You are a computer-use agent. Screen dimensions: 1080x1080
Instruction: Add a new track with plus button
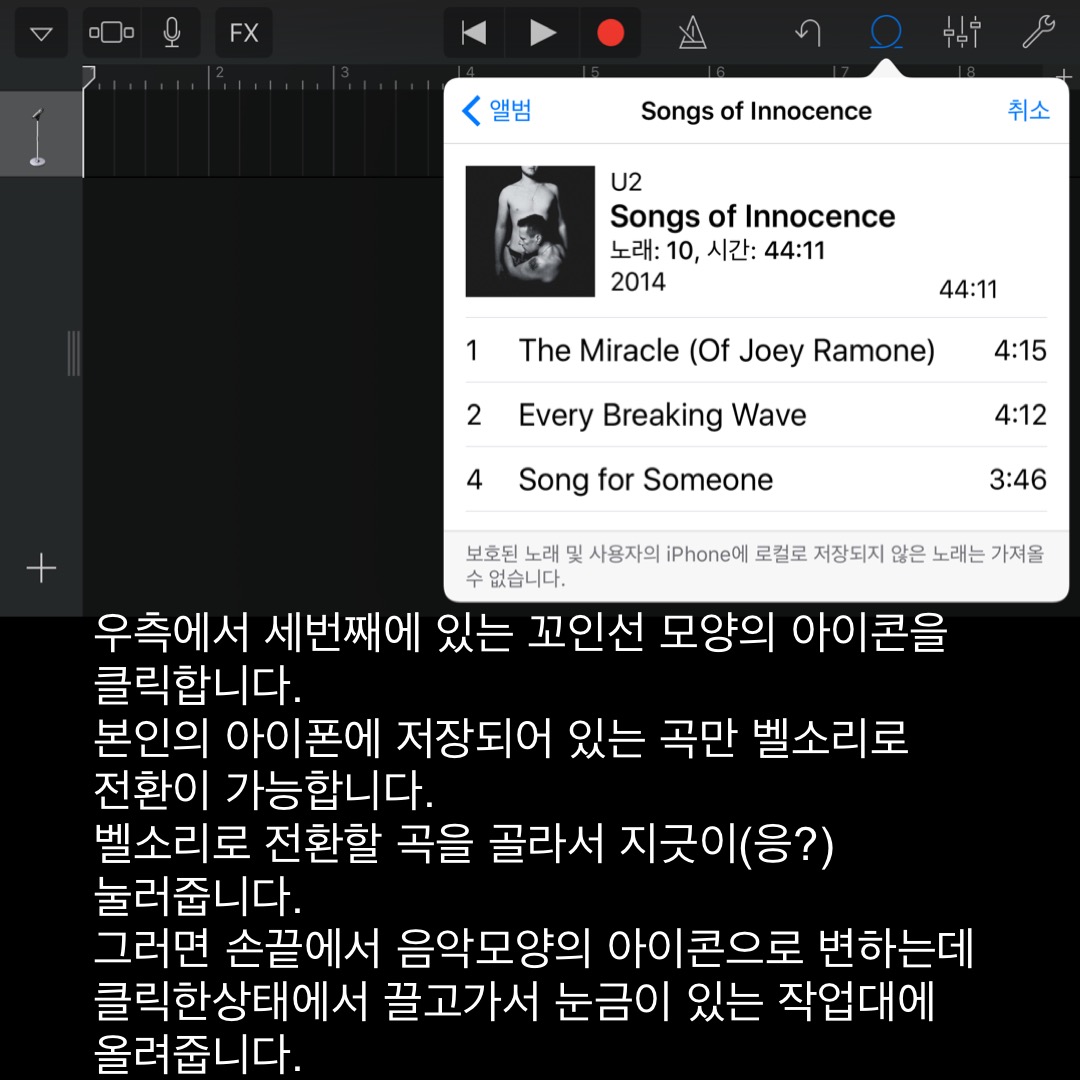[41, 568]
